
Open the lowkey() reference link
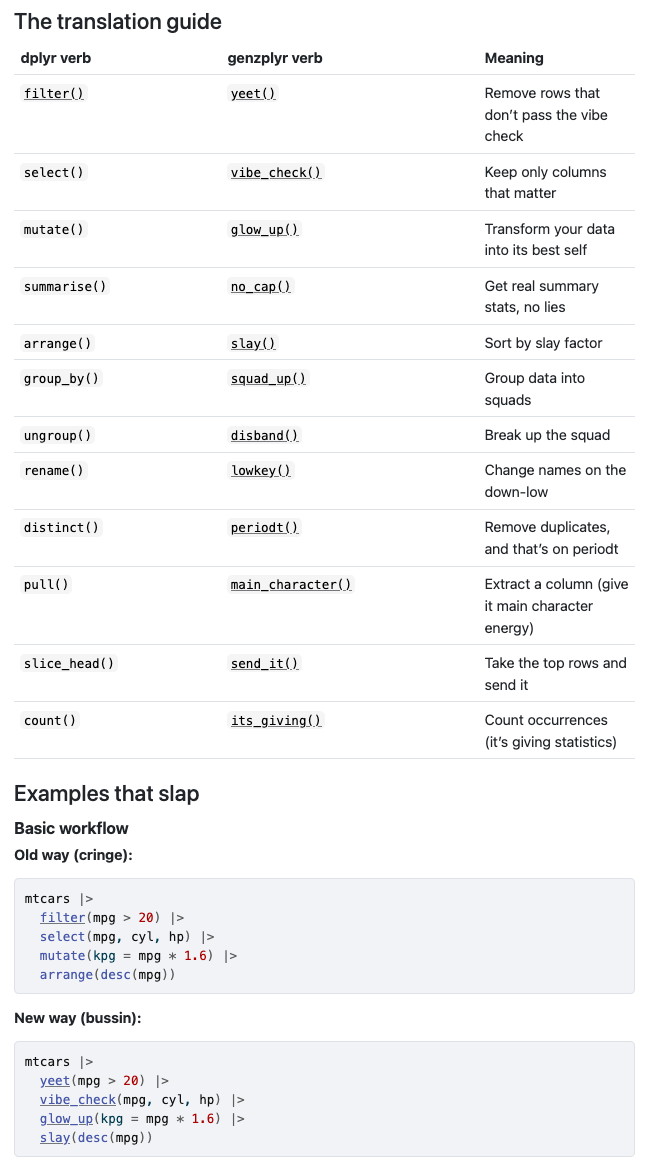click(260, 470)
